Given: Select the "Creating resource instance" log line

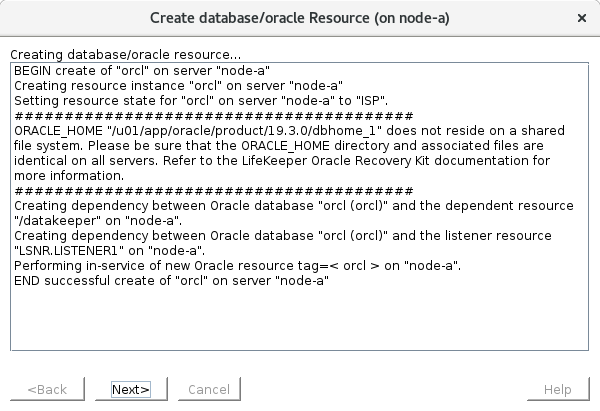Looking at the screenshot, I should point(178,85).
